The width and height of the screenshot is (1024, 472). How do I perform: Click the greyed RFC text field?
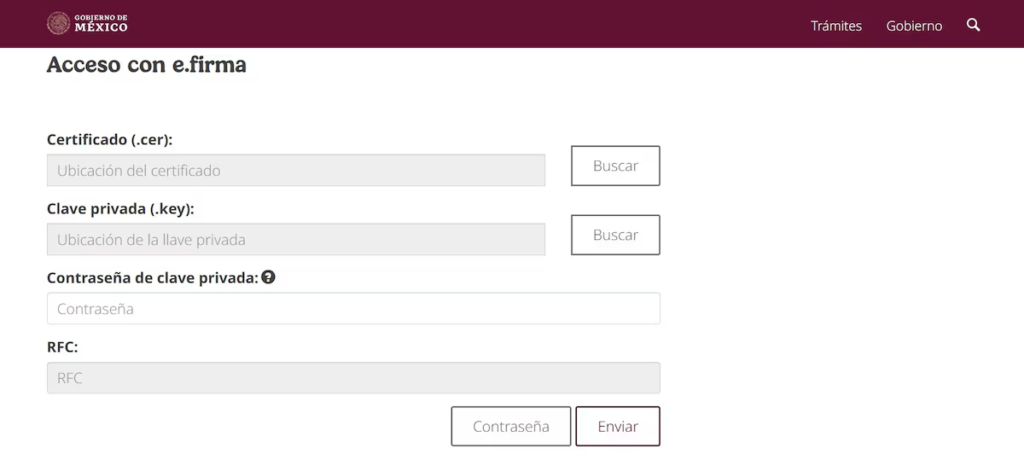point(353,378)
